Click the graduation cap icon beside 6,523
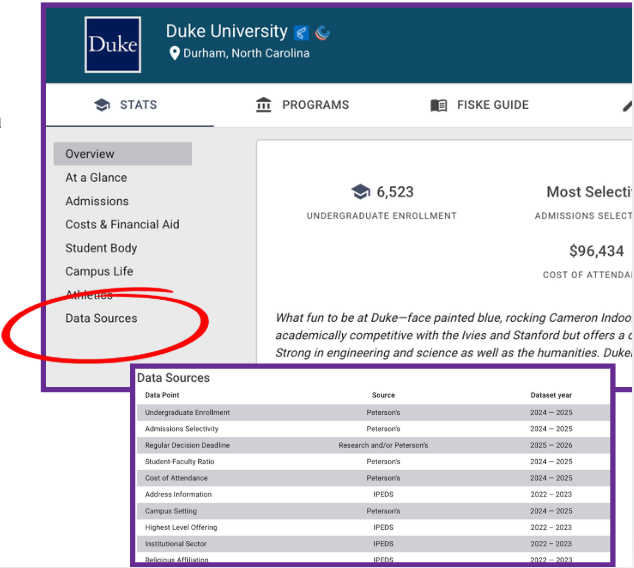Screen dimensions: 634x568 click(361, 192)
